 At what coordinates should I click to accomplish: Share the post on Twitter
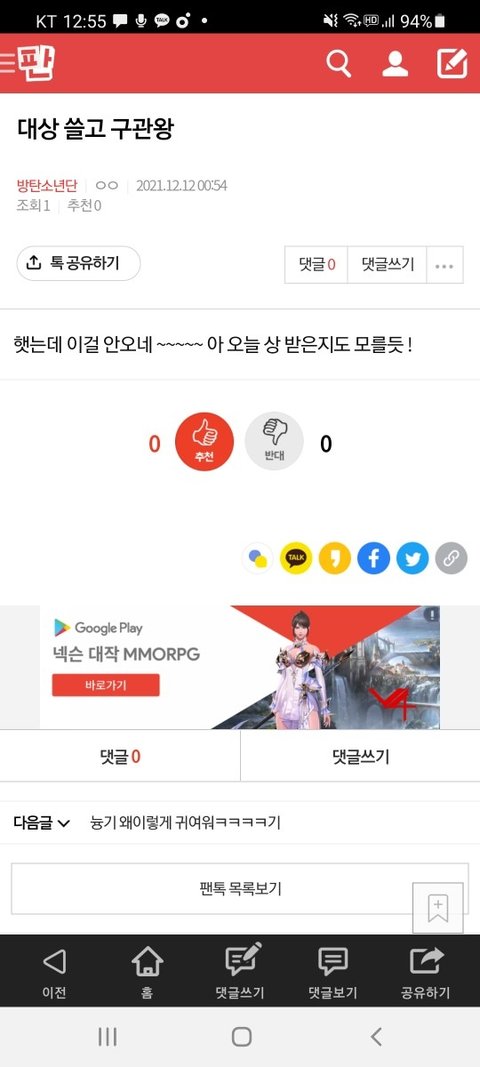413,559
